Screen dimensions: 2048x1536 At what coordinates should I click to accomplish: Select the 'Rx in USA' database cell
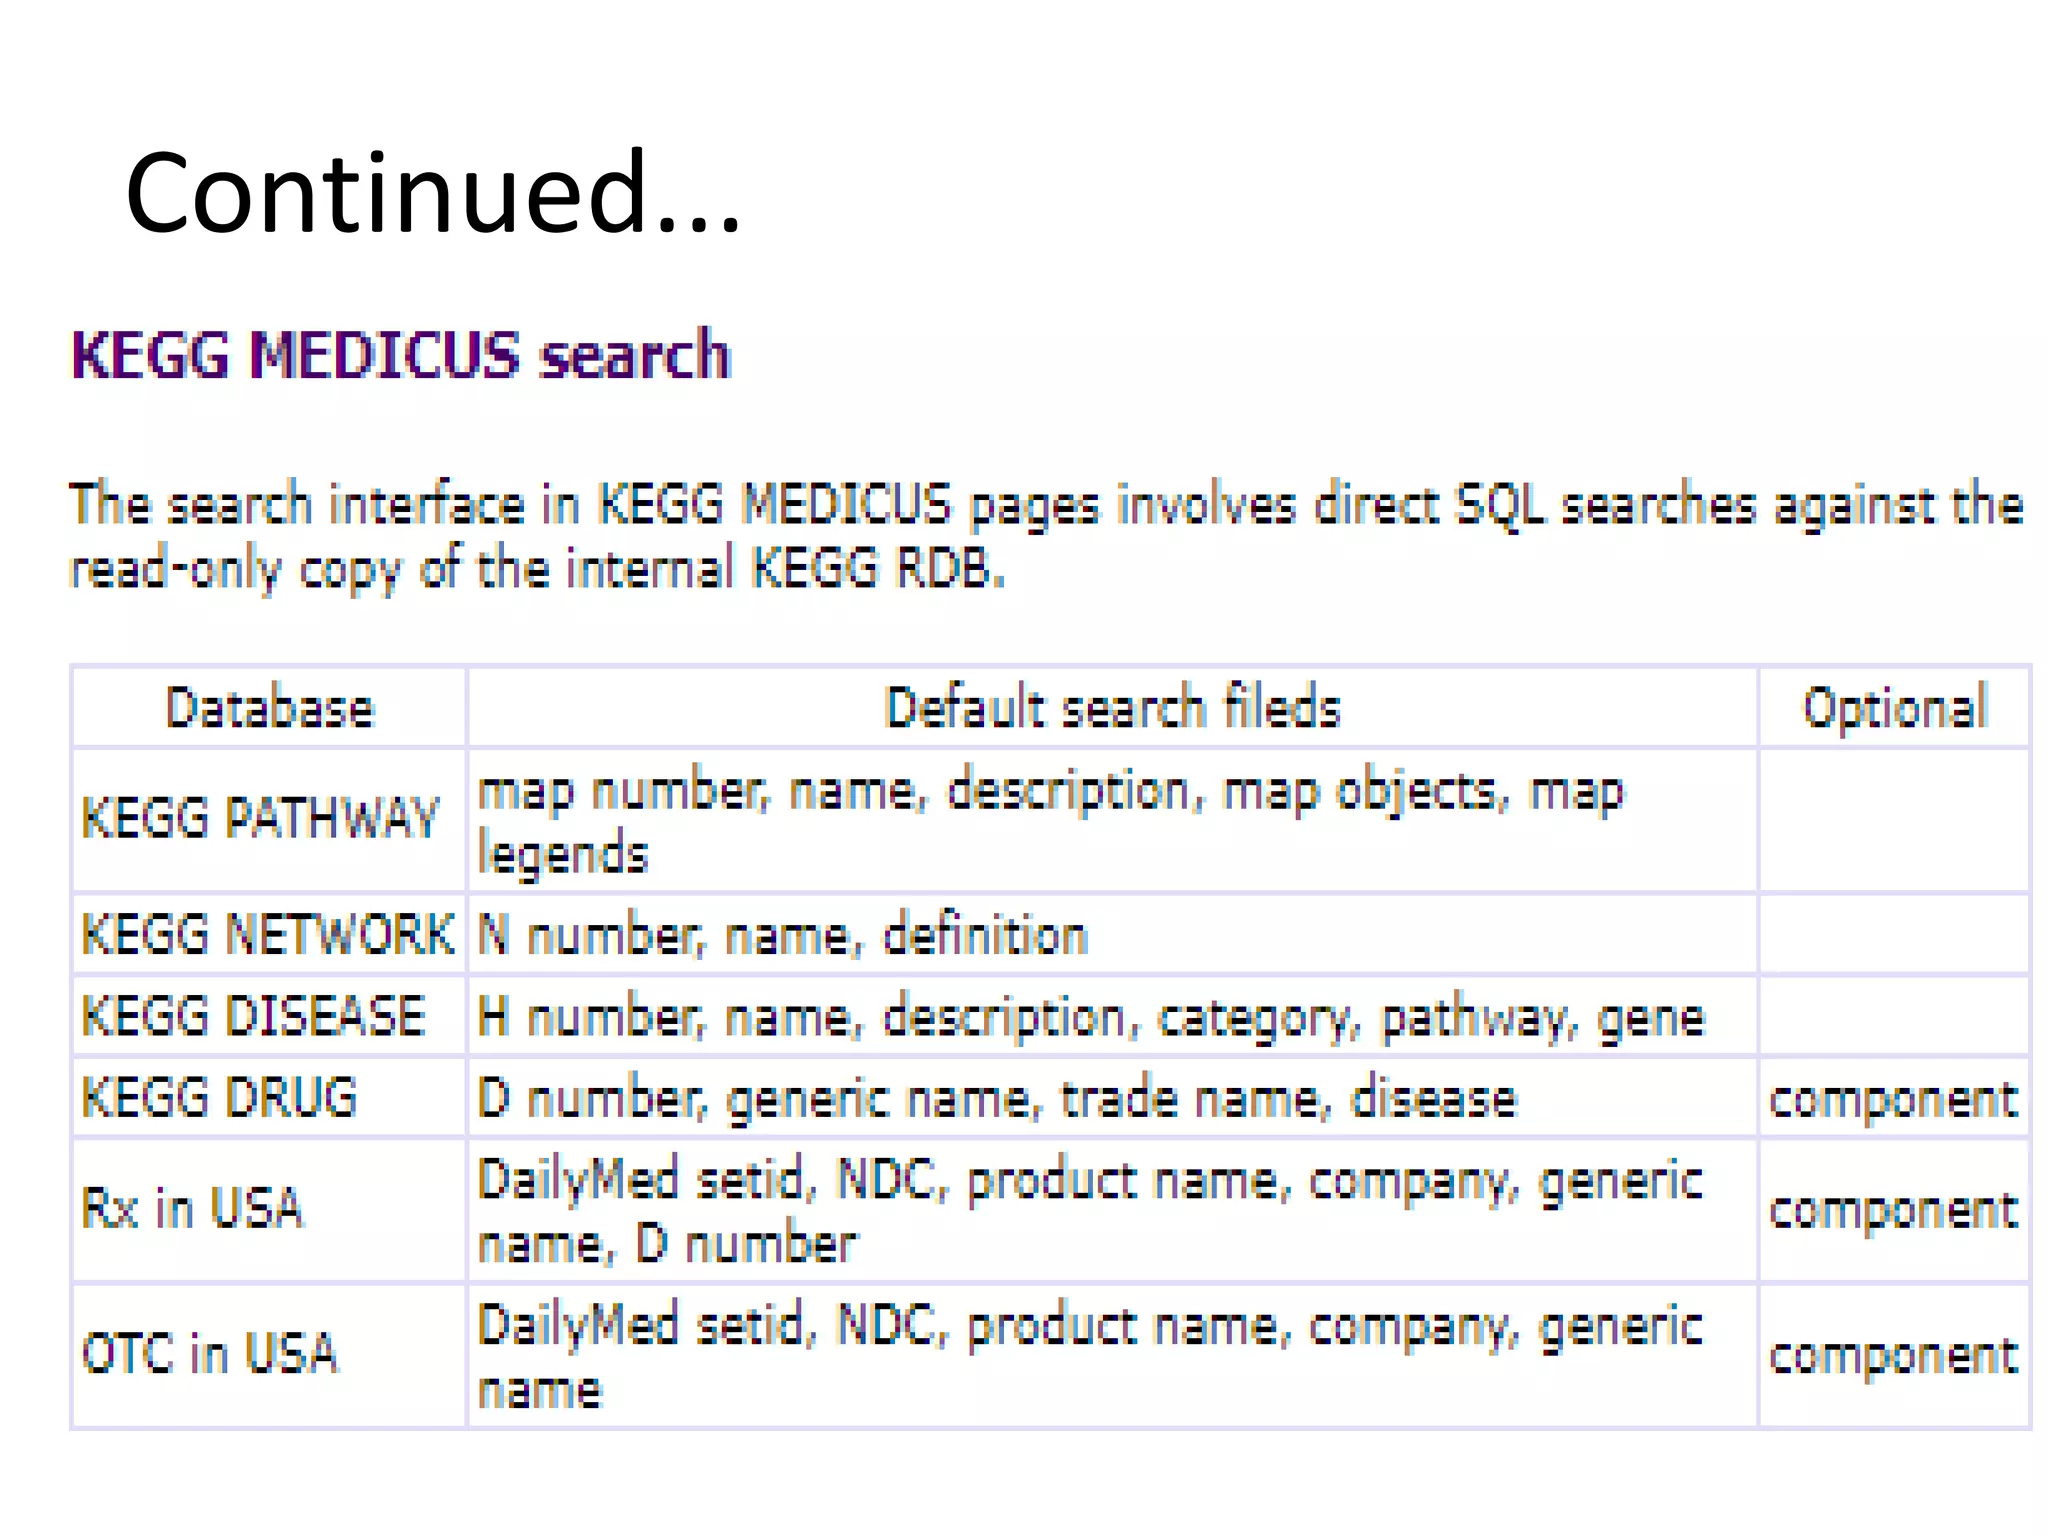[269, 1210]
